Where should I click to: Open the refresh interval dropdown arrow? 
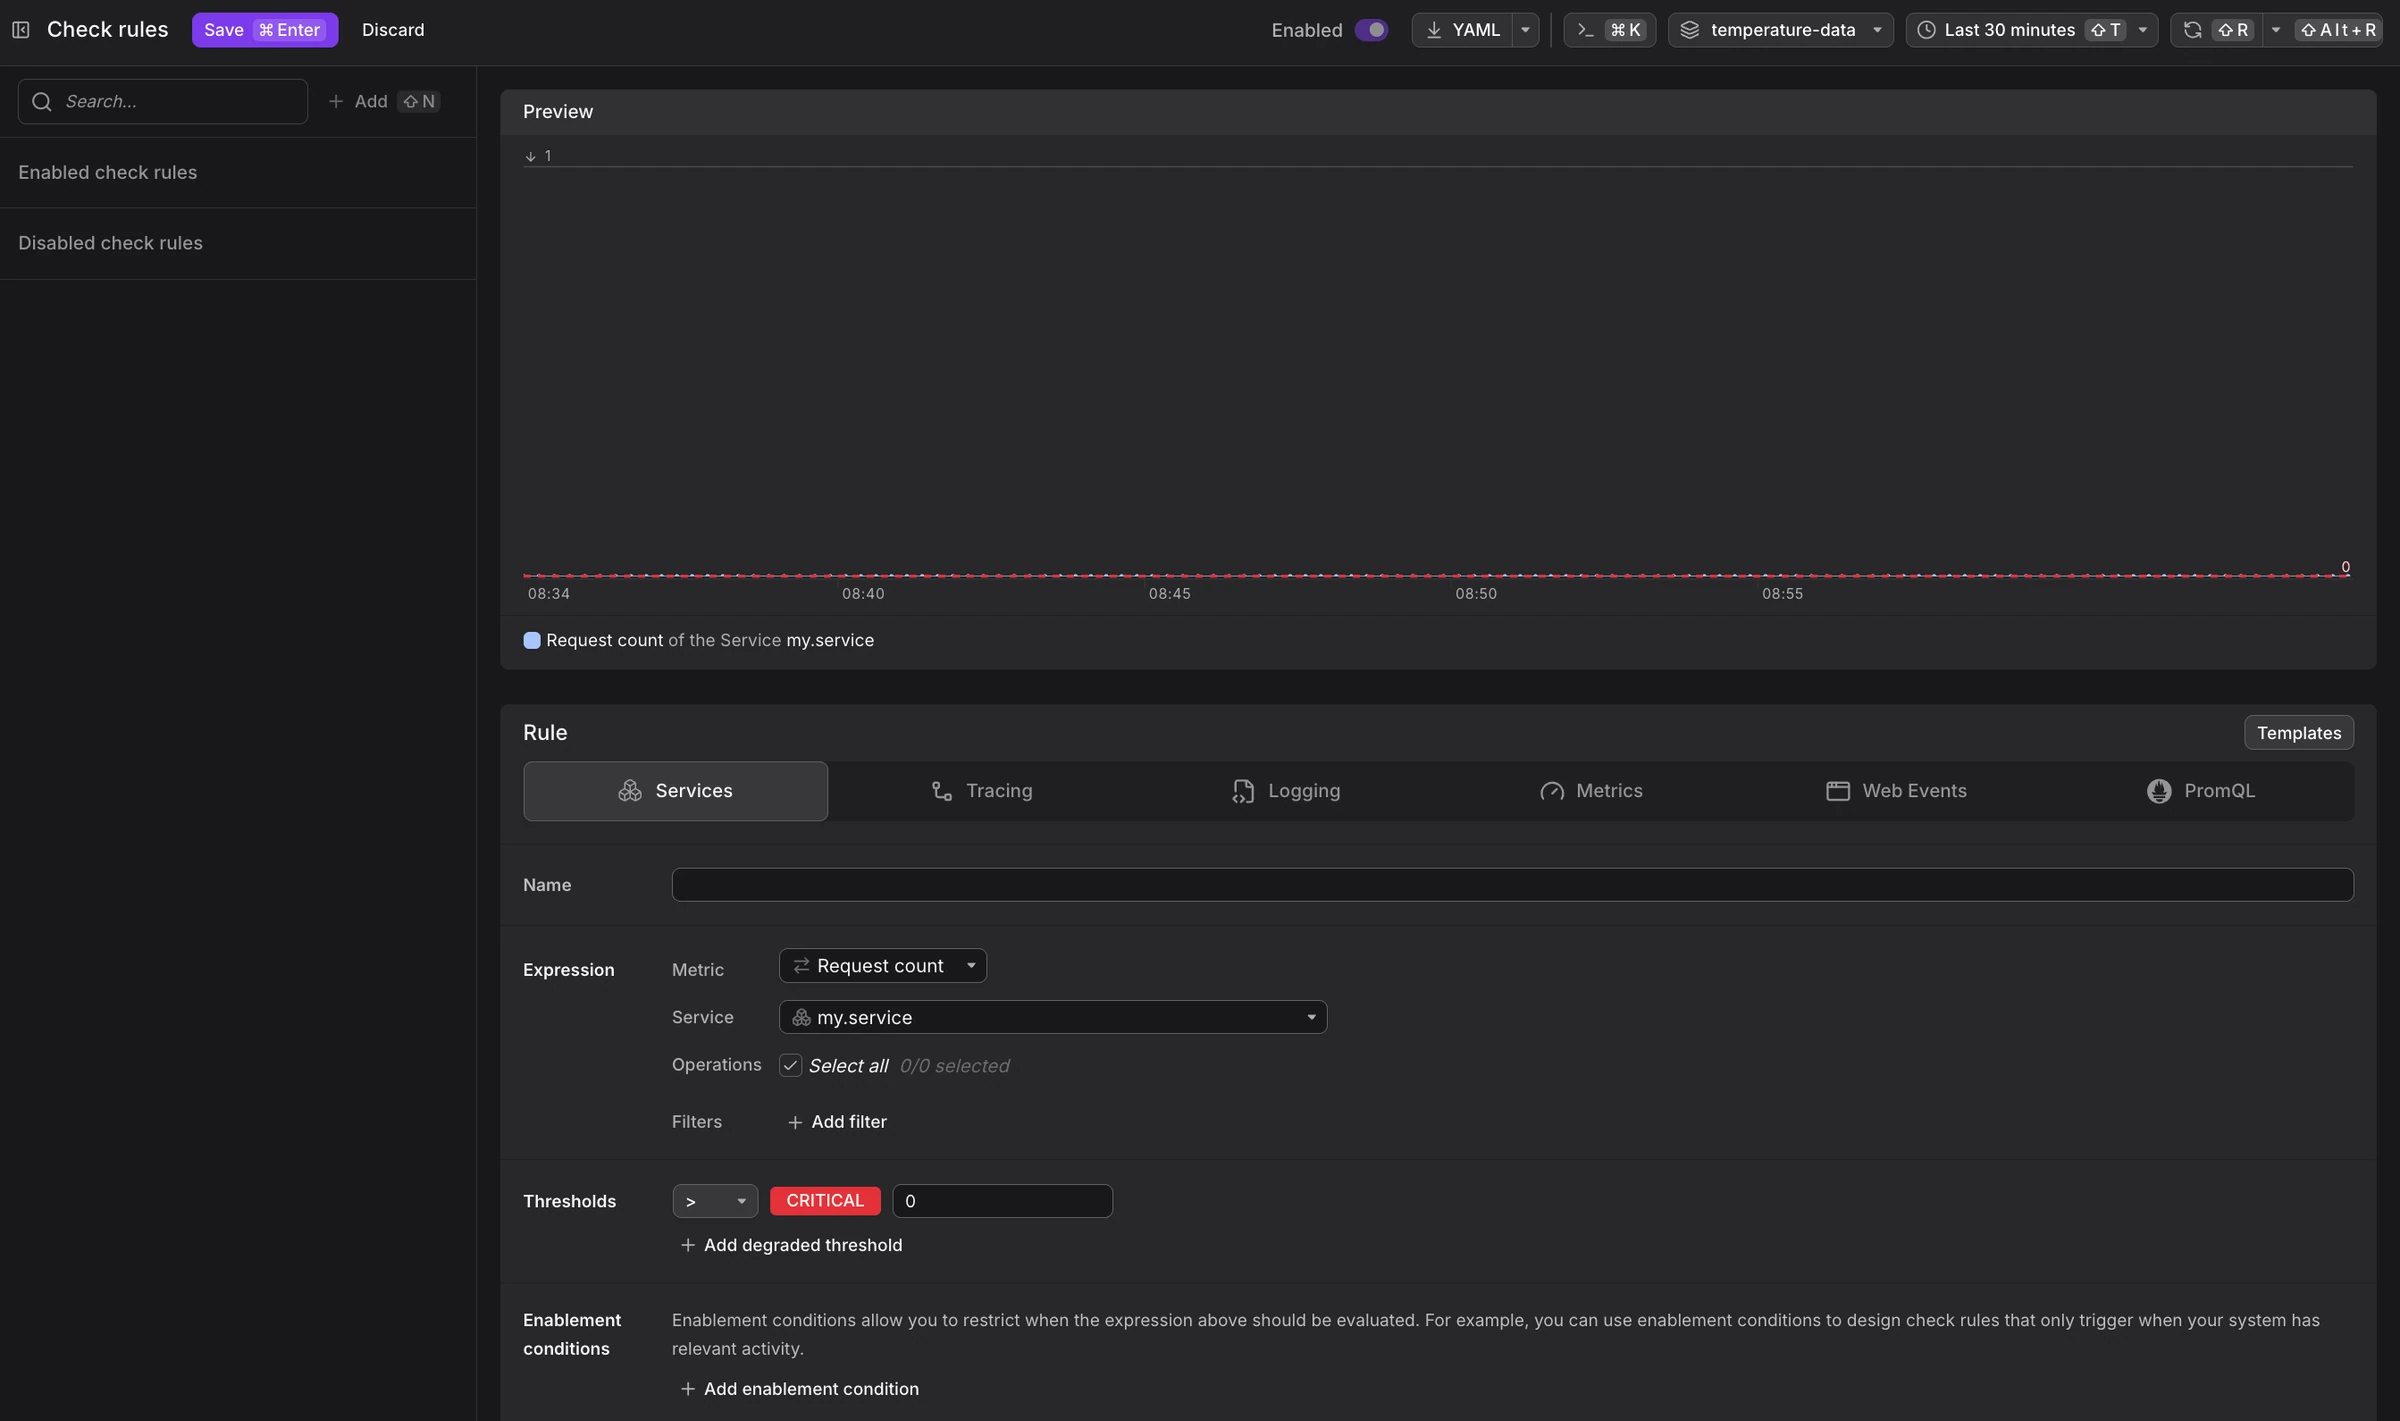pyautogui.click(x=2276, y=30)
